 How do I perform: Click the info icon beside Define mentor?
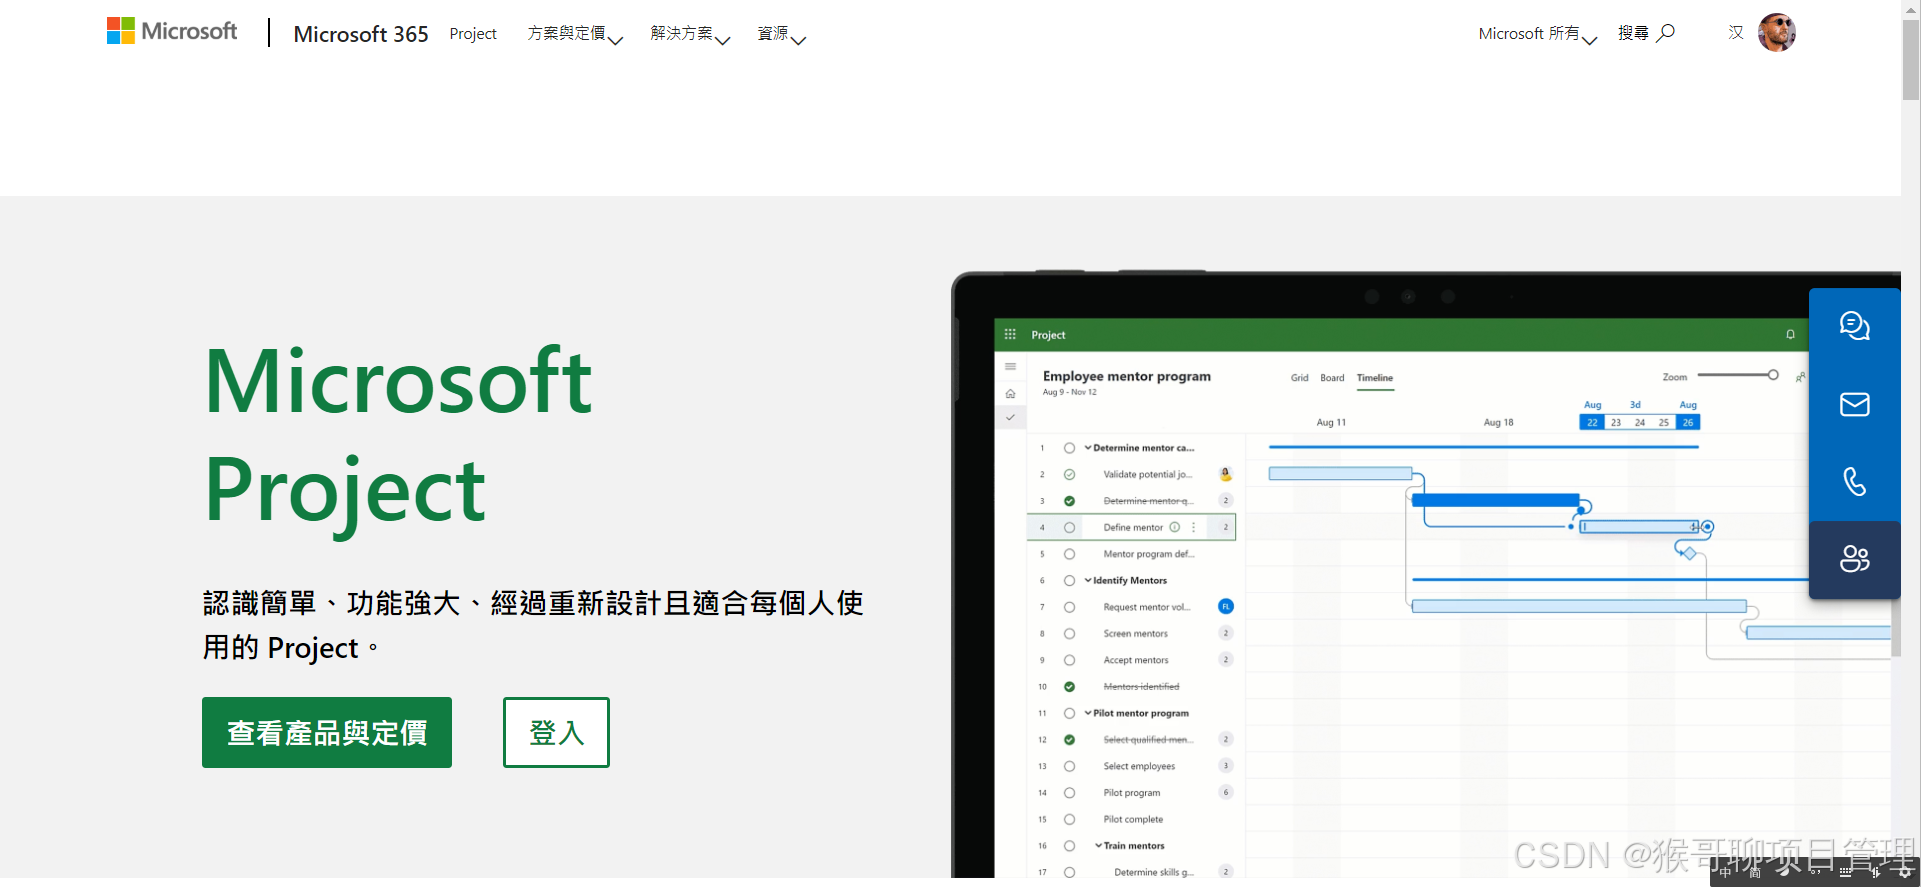coord(1175,527)
